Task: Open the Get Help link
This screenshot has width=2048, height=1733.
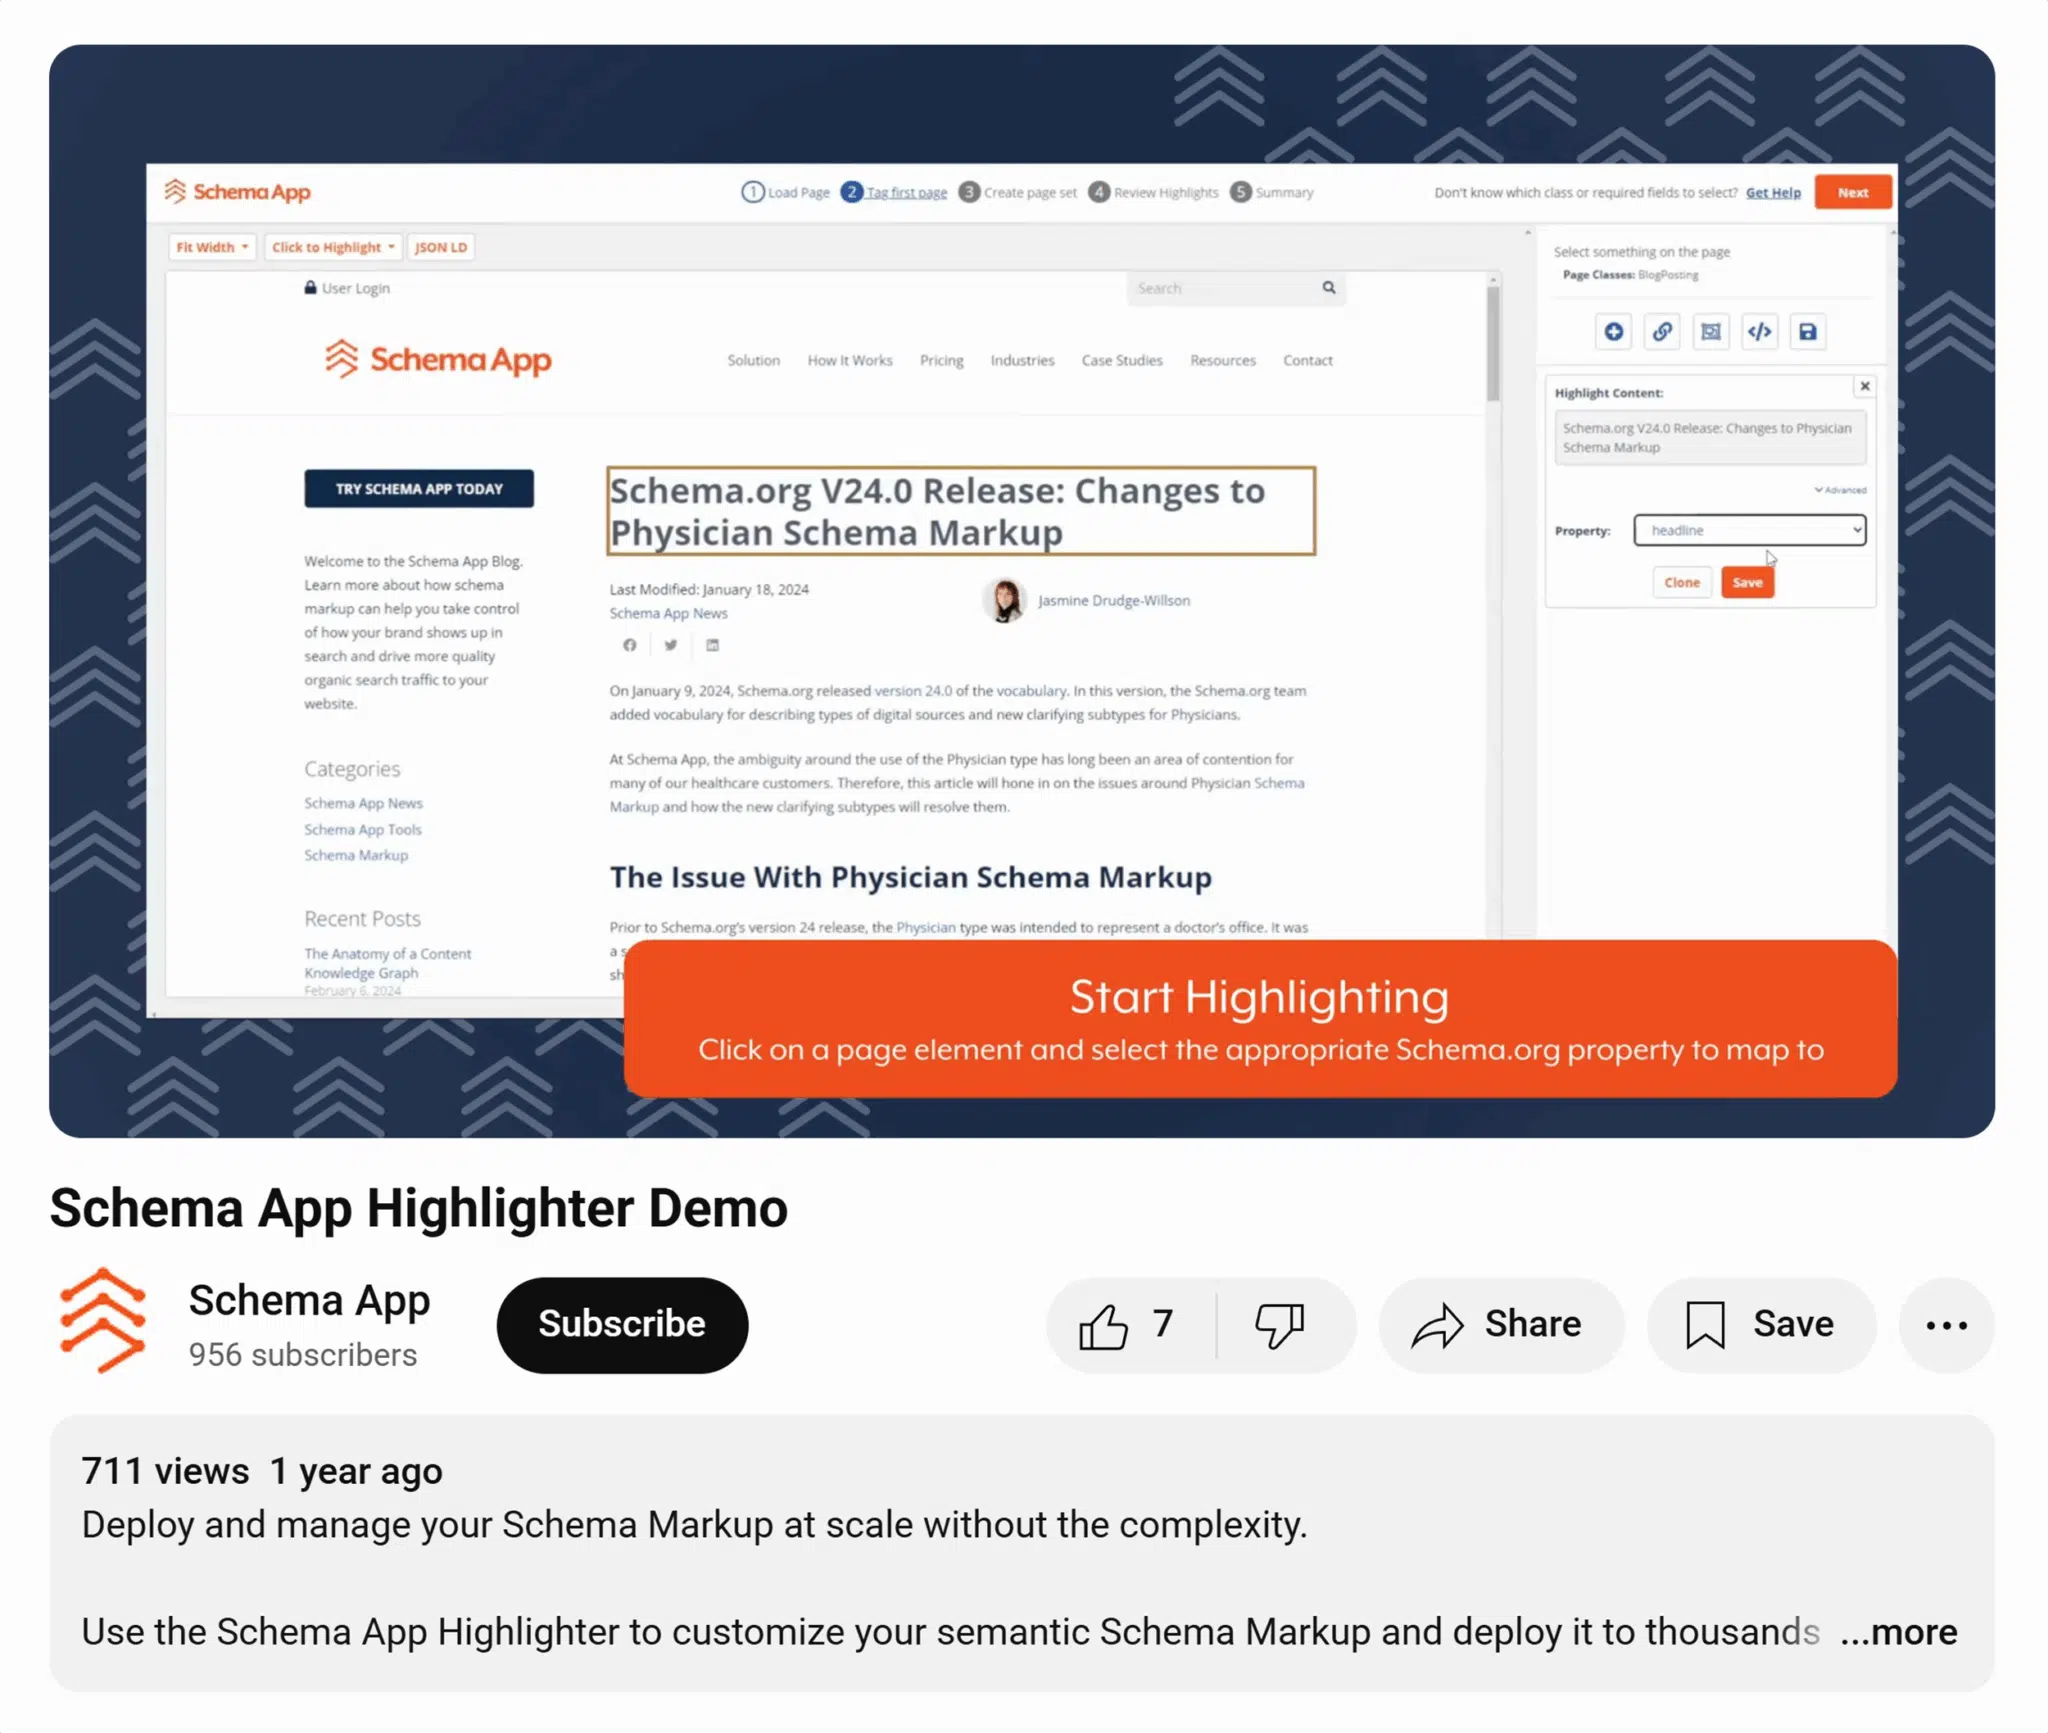Action: (x=1773, y=192)
